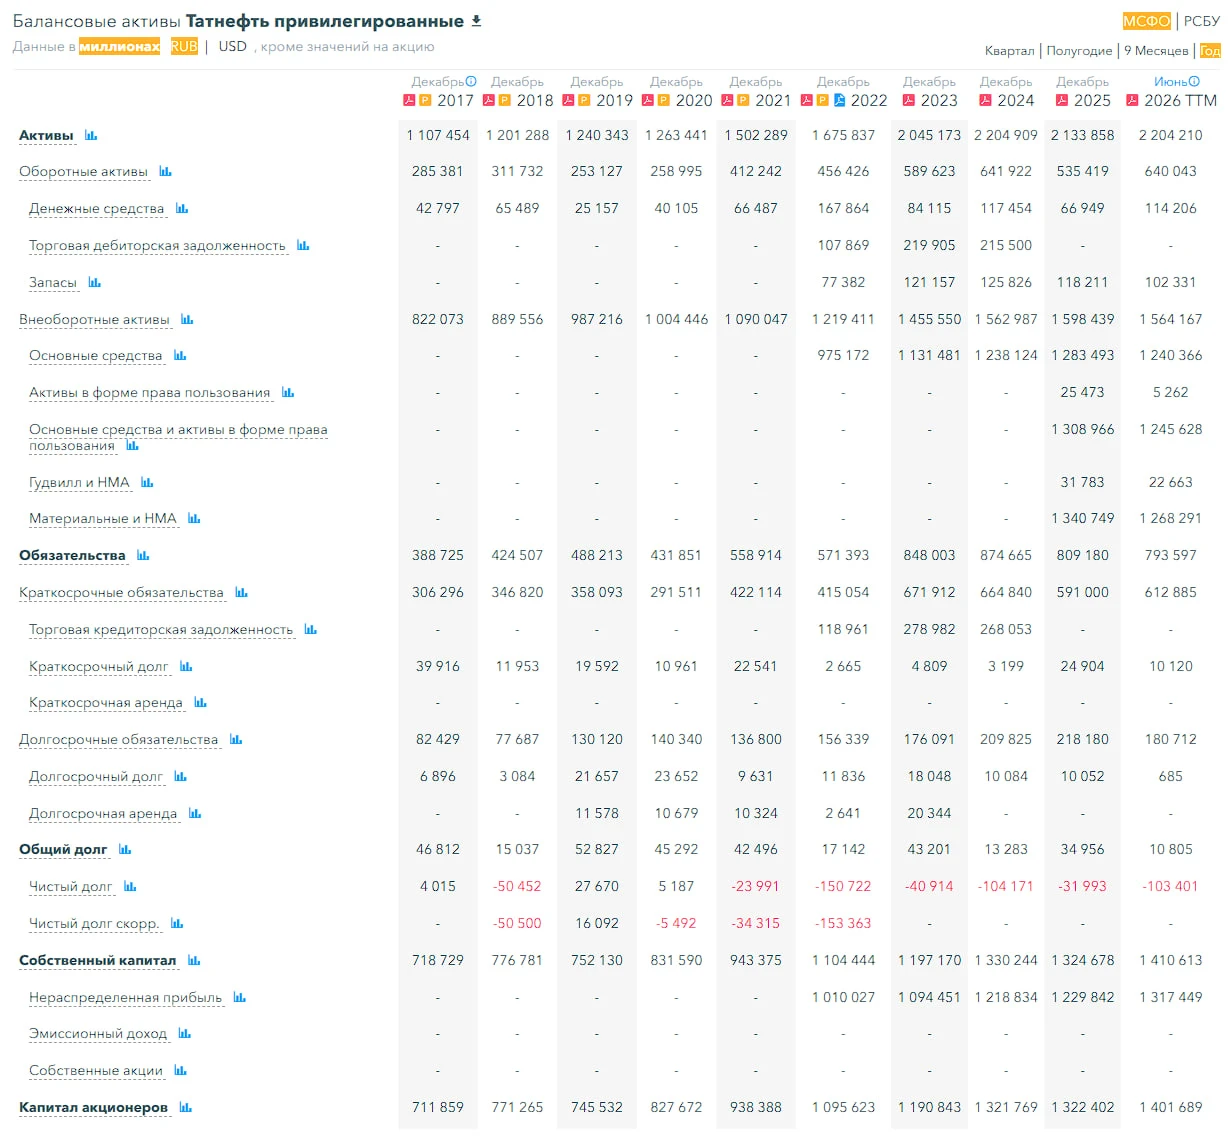
Task: Click chart icon next to Собственный капитал
Action: tap(194, 960)
